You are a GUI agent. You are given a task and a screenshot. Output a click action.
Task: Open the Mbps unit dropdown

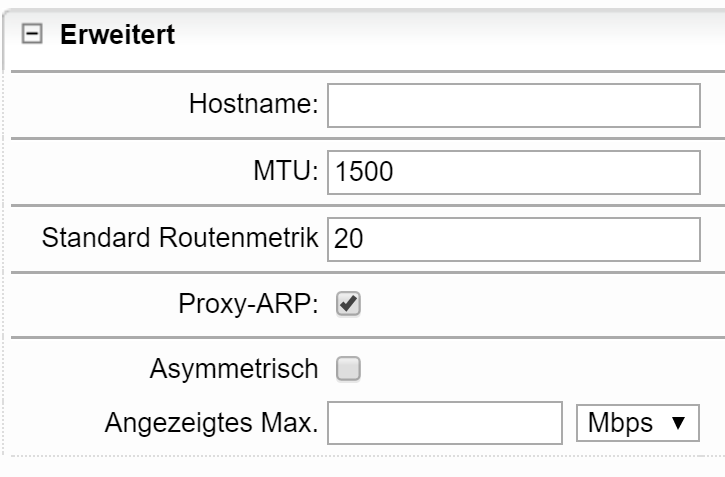tap(637, 423)
